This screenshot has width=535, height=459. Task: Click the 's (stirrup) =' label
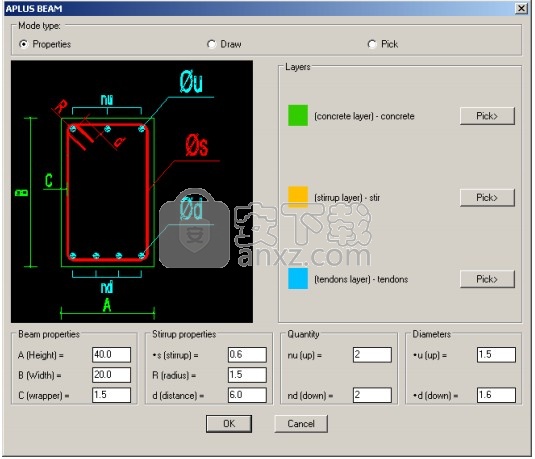coord(175,355)
